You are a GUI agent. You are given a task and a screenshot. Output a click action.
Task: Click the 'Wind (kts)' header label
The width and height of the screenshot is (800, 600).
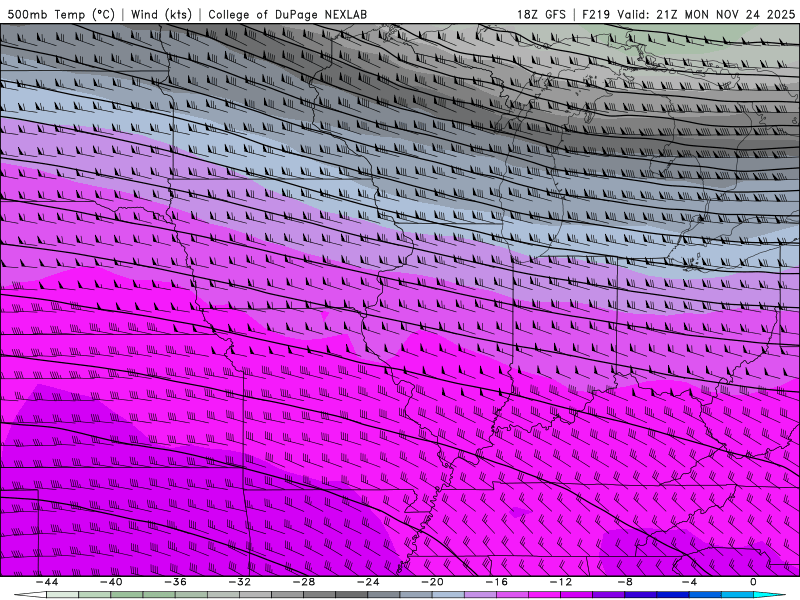[x=161, y=14]
